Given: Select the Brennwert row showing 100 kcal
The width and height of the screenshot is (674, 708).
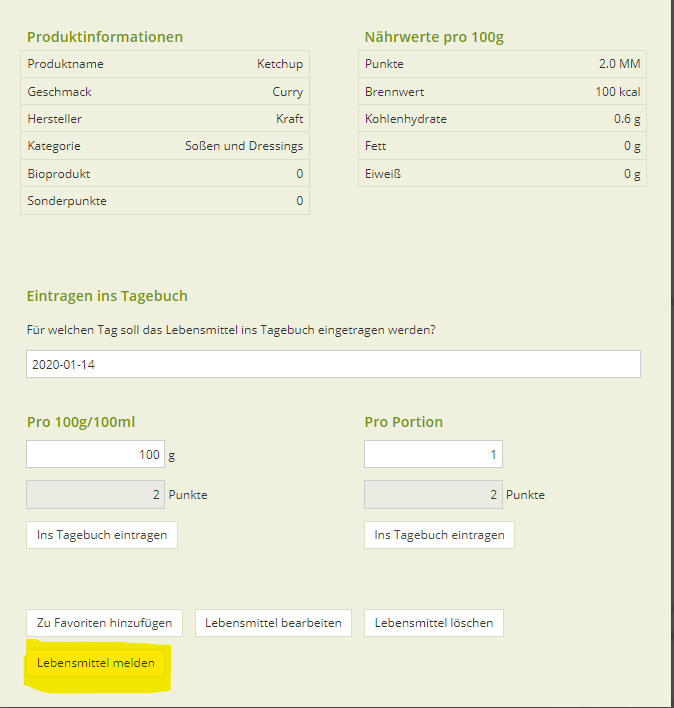Looking at the screenshot, I should click(502, 92).
